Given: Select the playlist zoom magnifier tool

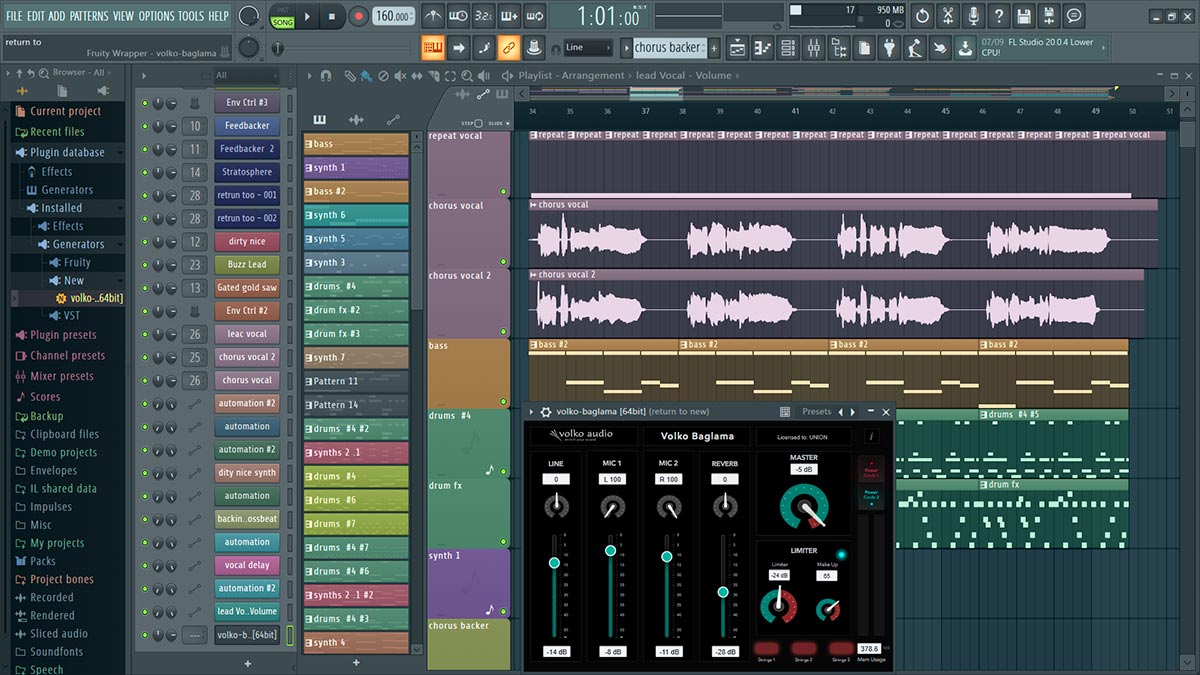Looking at the screenshot, I should pos(469,76).
